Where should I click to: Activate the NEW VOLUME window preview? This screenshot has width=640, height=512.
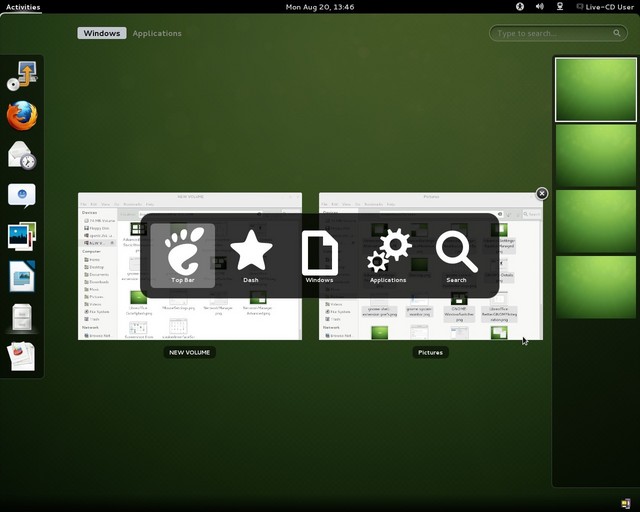pyautogui.click(x=190, y=266)
